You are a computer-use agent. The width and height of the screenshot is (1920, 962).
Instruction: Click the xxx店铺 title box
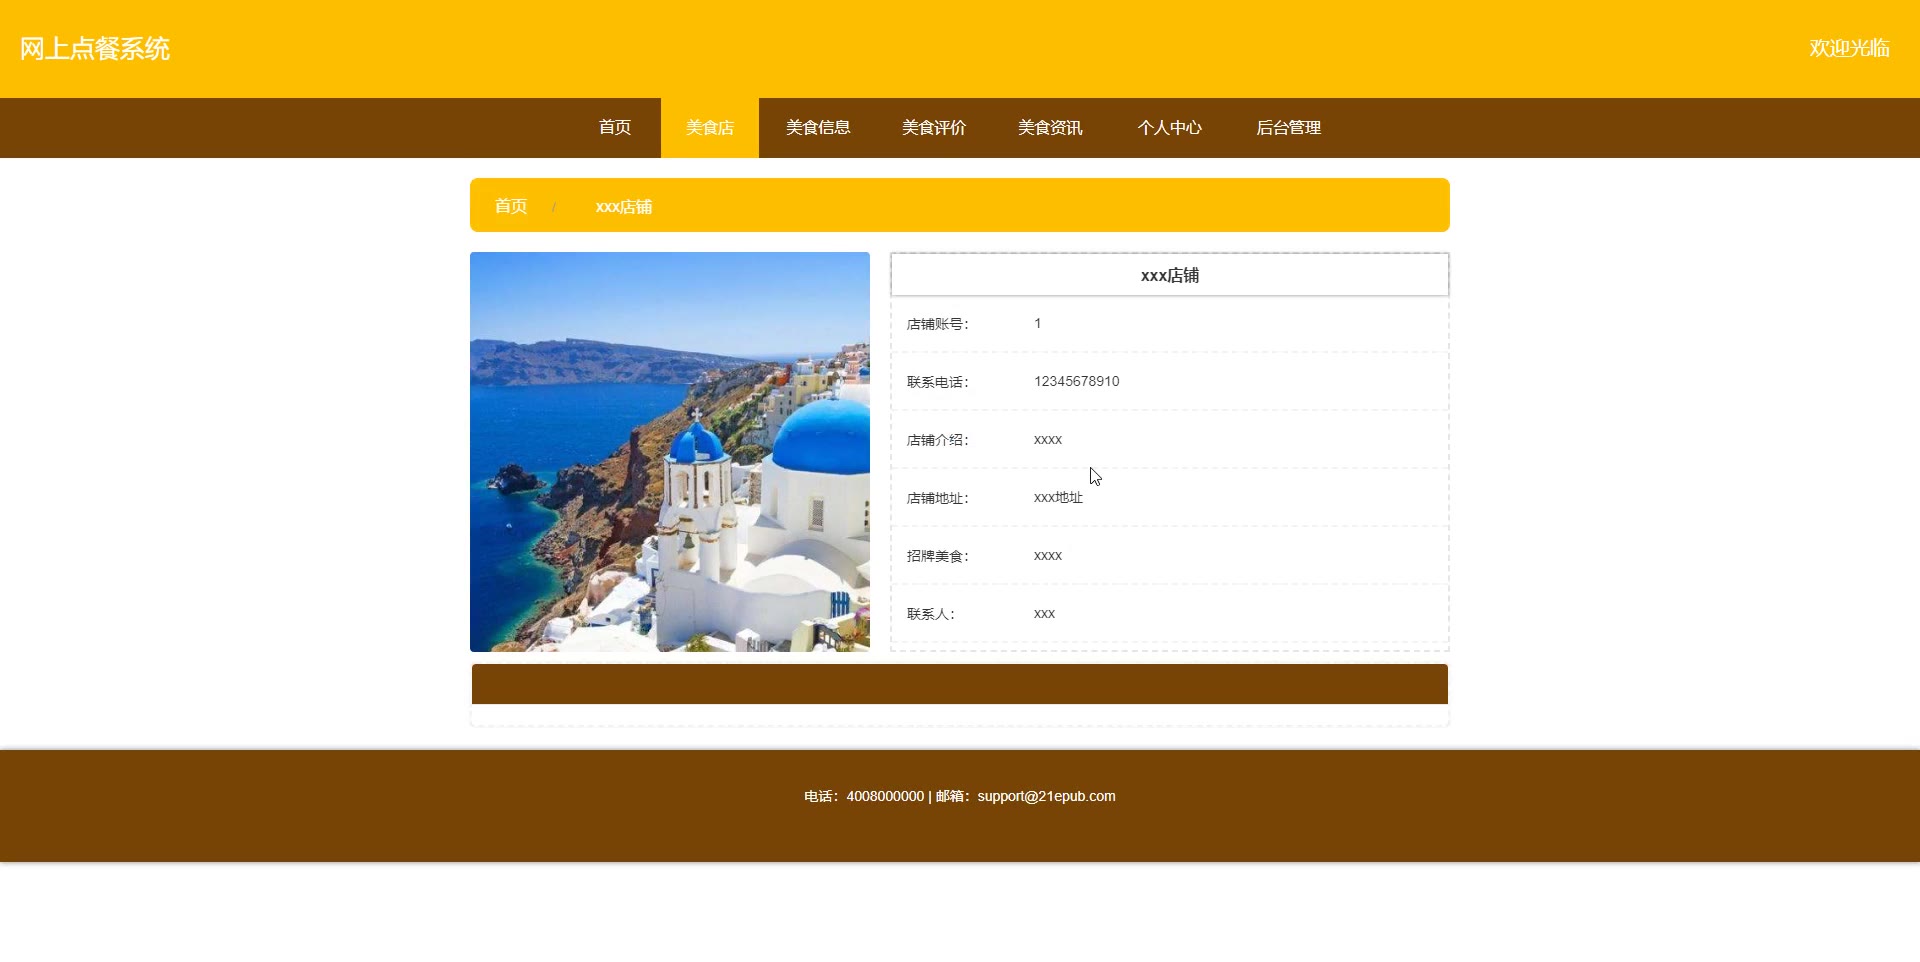pos(1169,275)
